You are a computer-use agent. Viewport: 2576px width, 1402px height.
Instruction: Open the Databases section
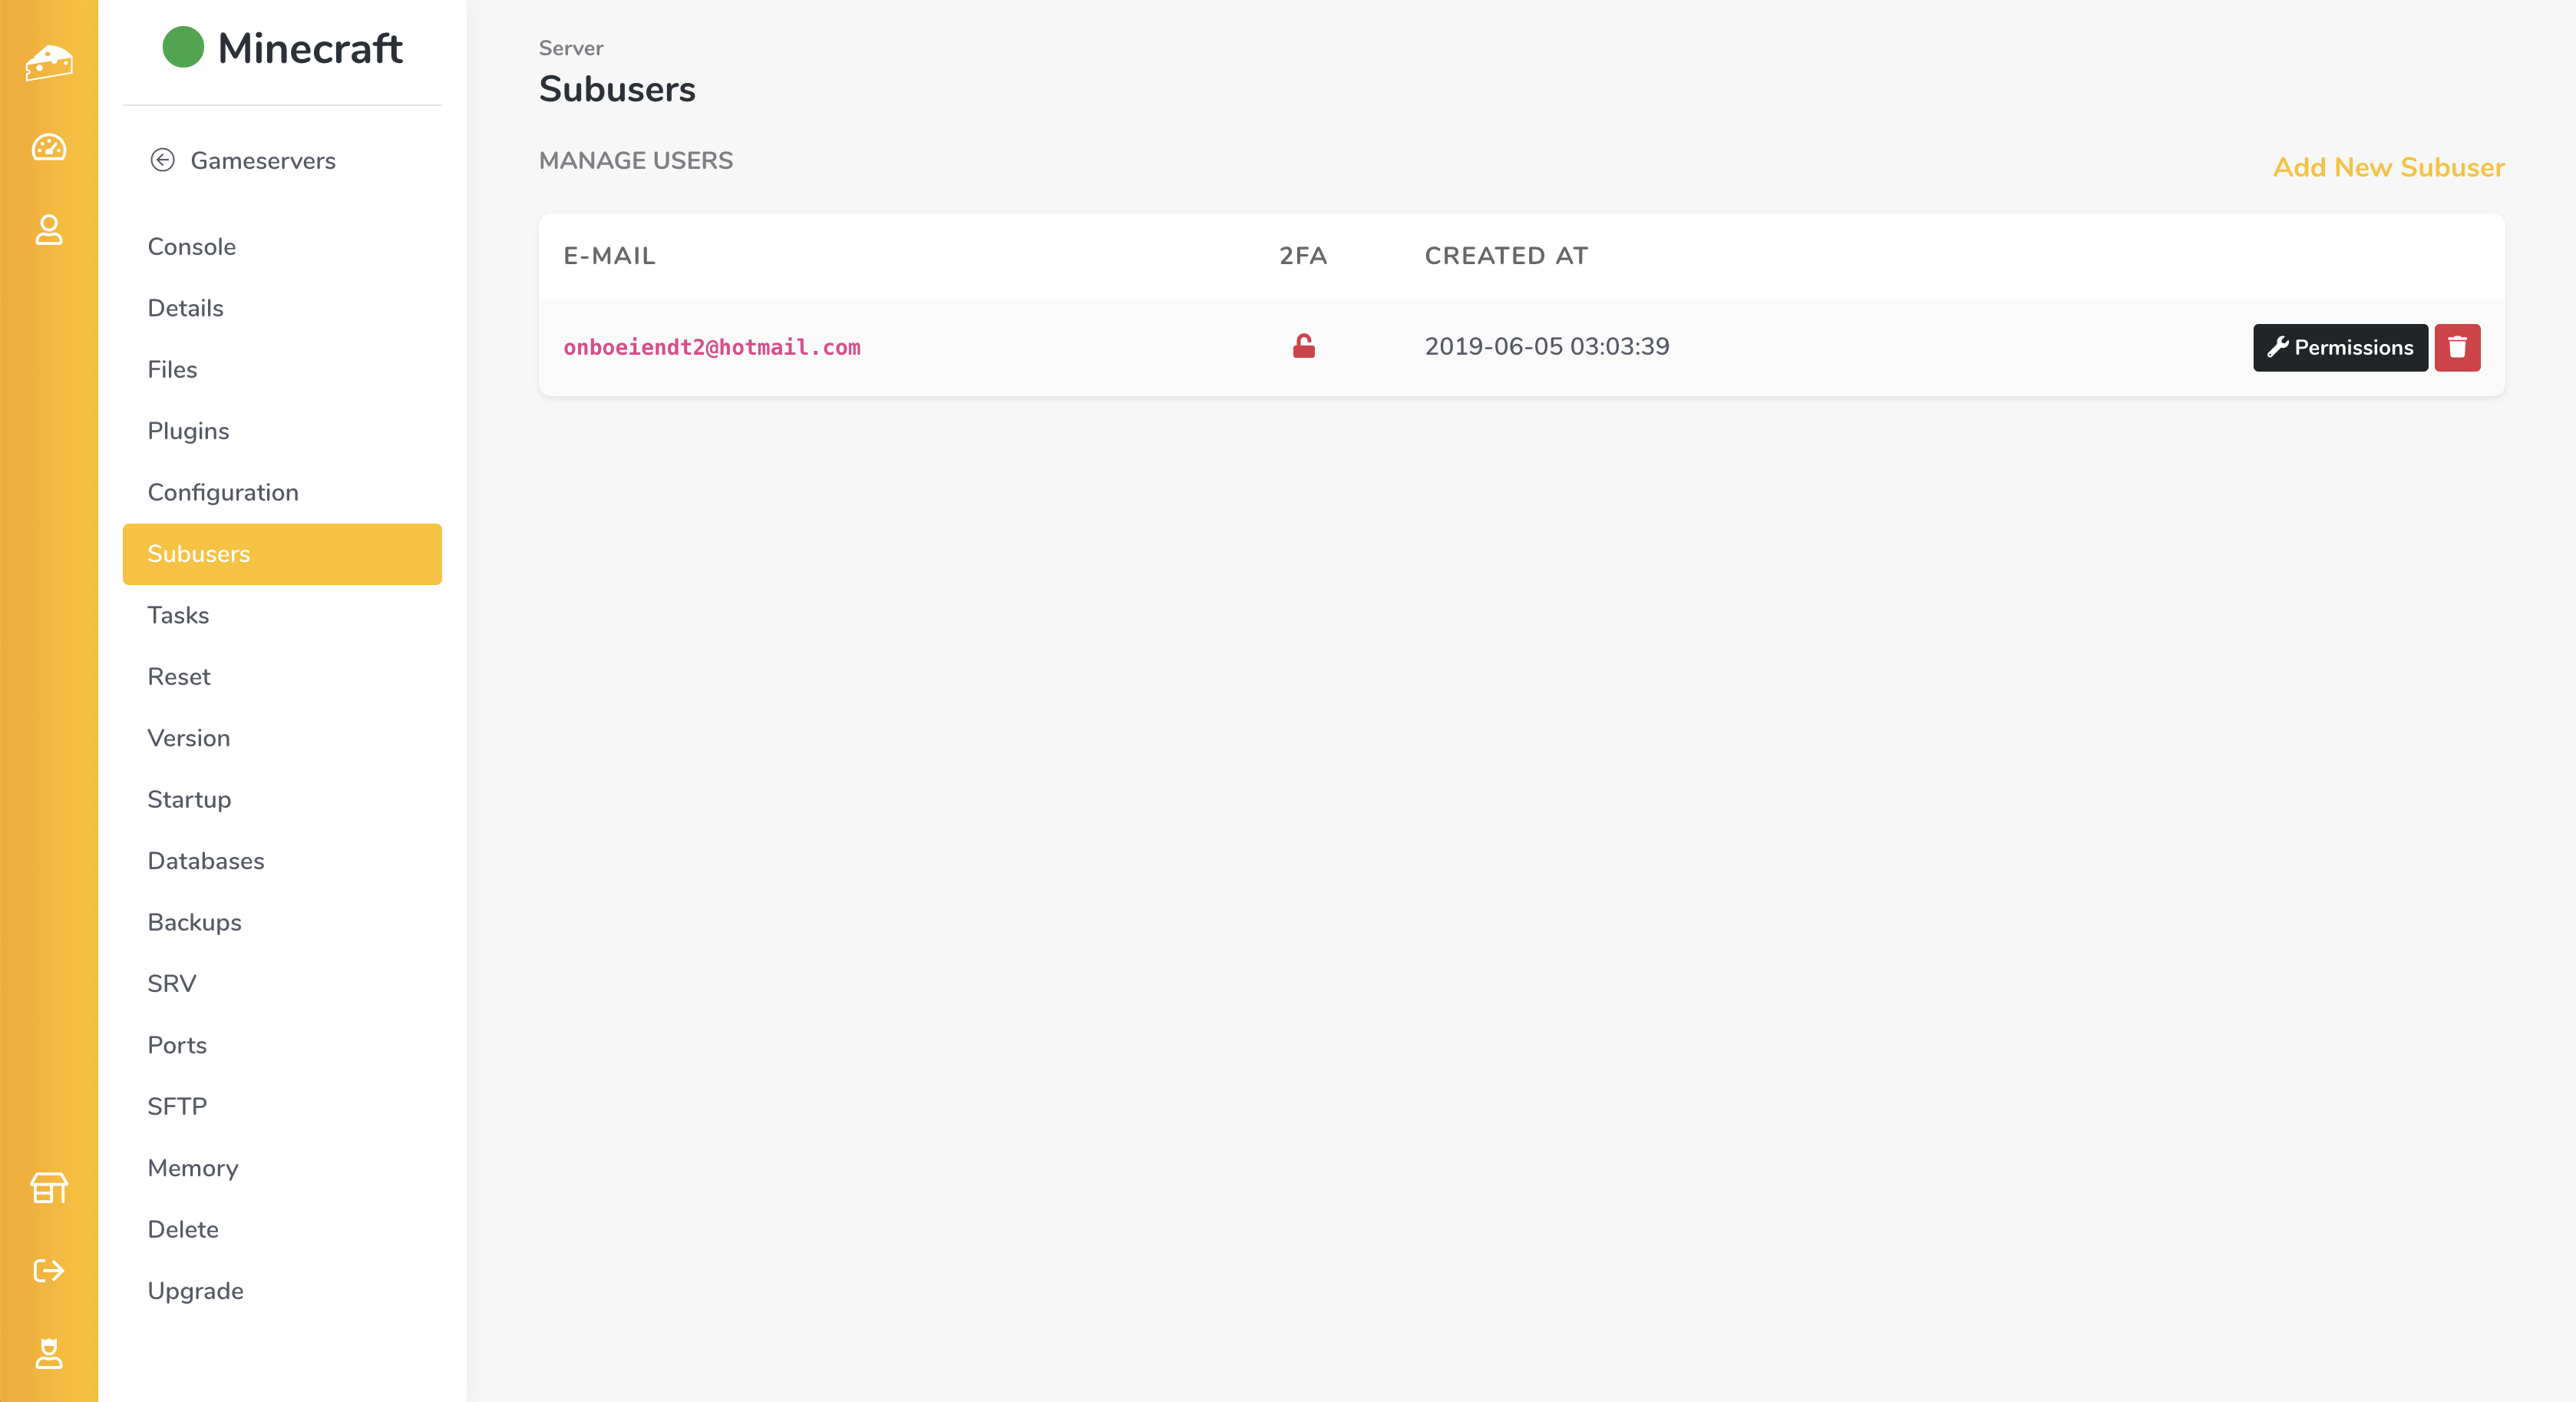206,860
